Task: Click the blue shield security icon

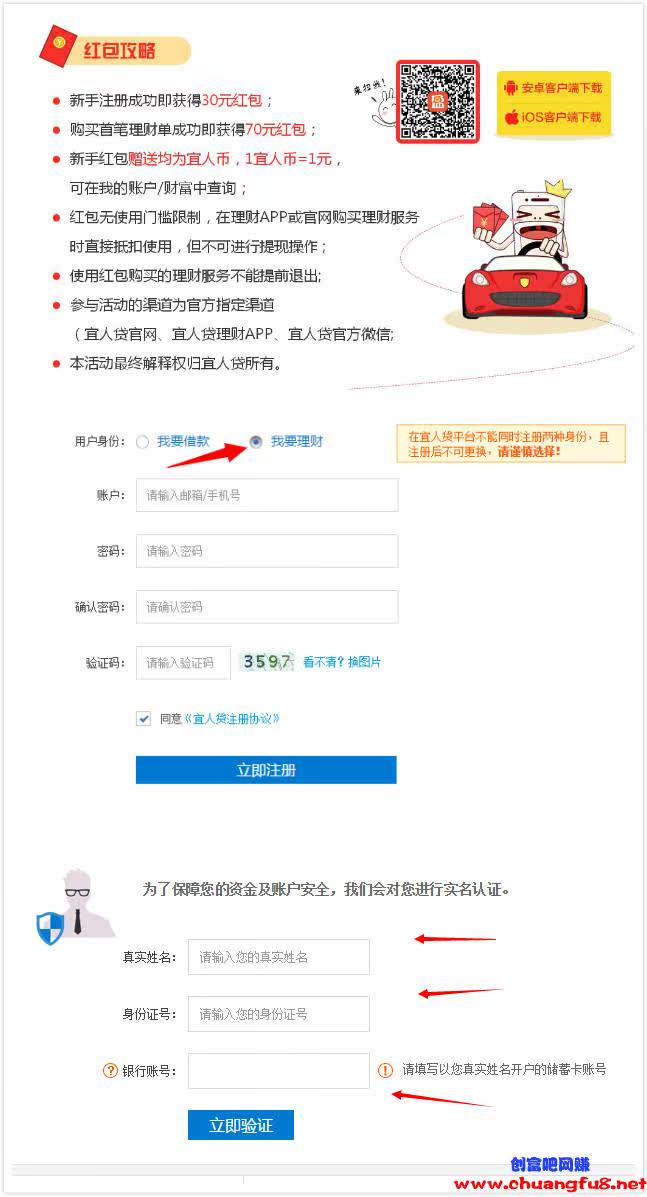Action: coord(50,928)
